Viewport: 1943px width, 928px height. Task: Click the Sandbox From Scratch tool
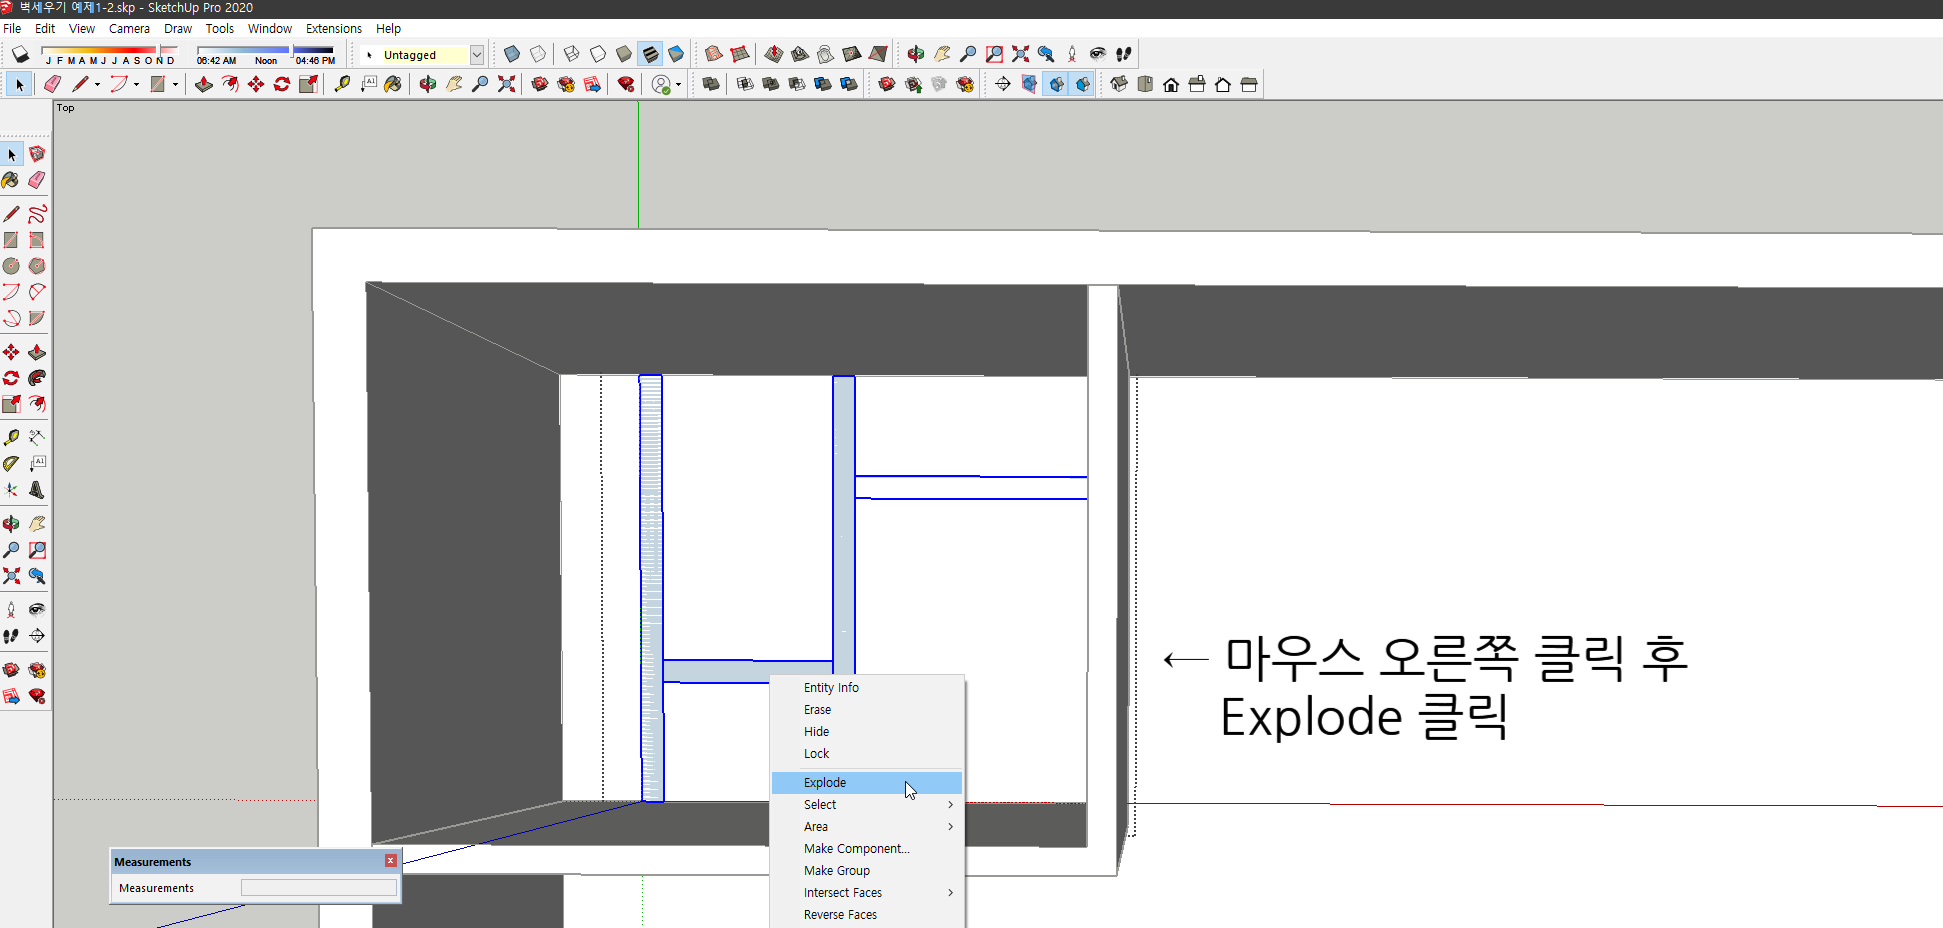pyautogui.click(x=740, y=54)
